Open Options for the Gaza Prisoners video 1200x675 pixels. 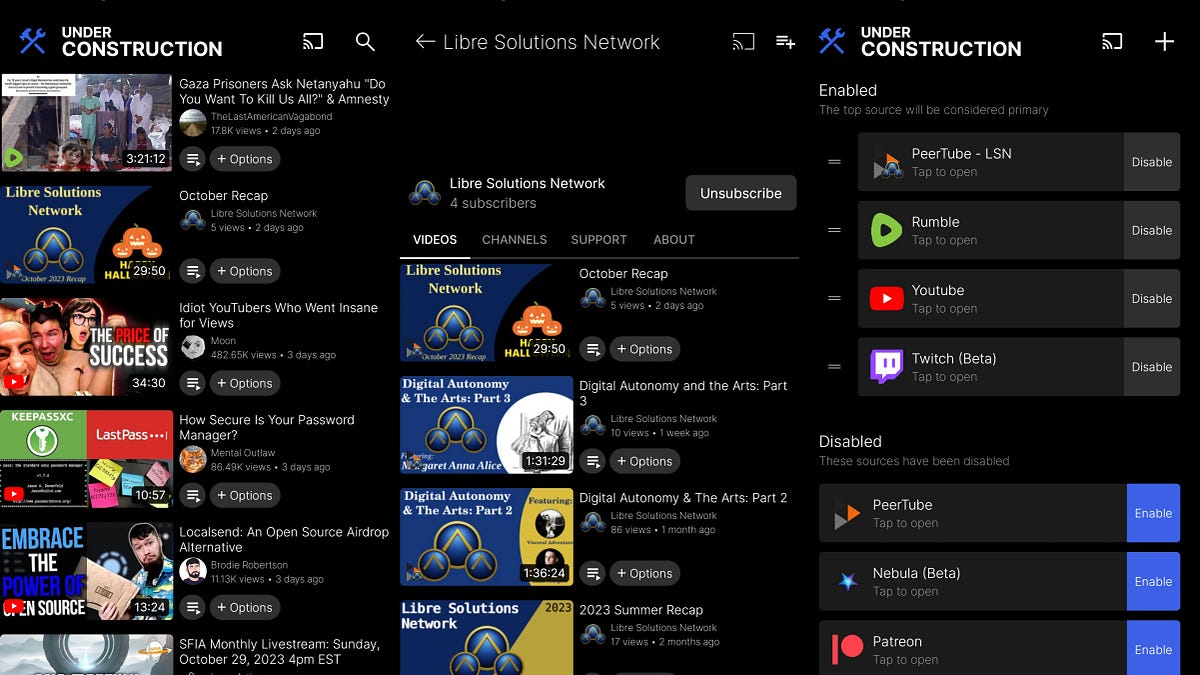pos(245,158)
